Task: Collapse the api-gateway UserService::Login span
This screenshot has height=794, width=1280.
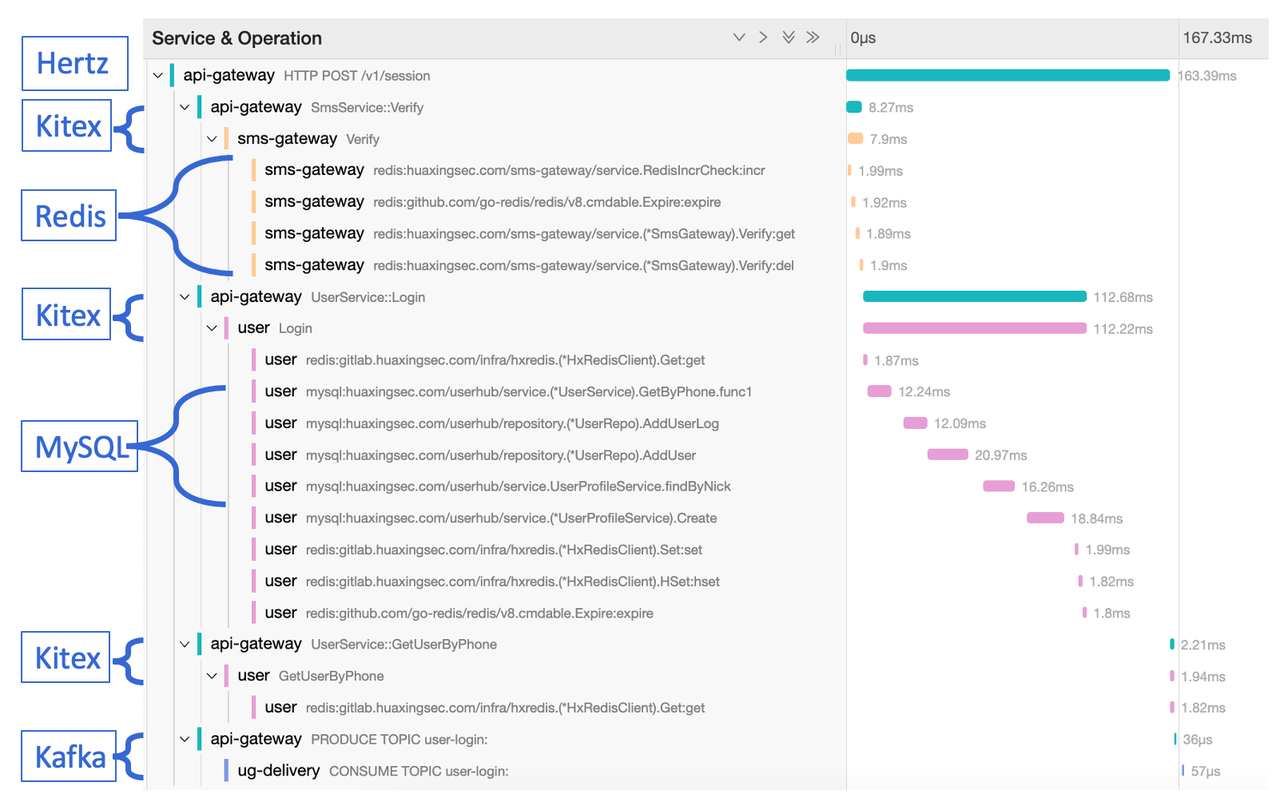Action: point(185,297)
